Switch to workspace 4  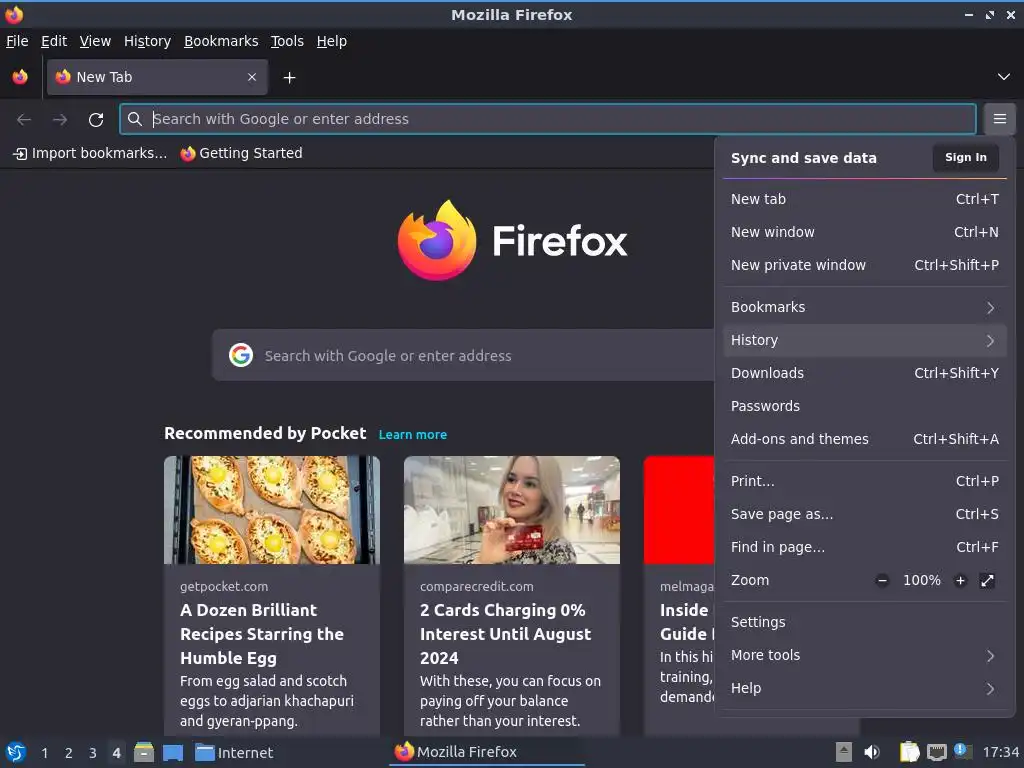pyautogui.click(x=116, y=753)
